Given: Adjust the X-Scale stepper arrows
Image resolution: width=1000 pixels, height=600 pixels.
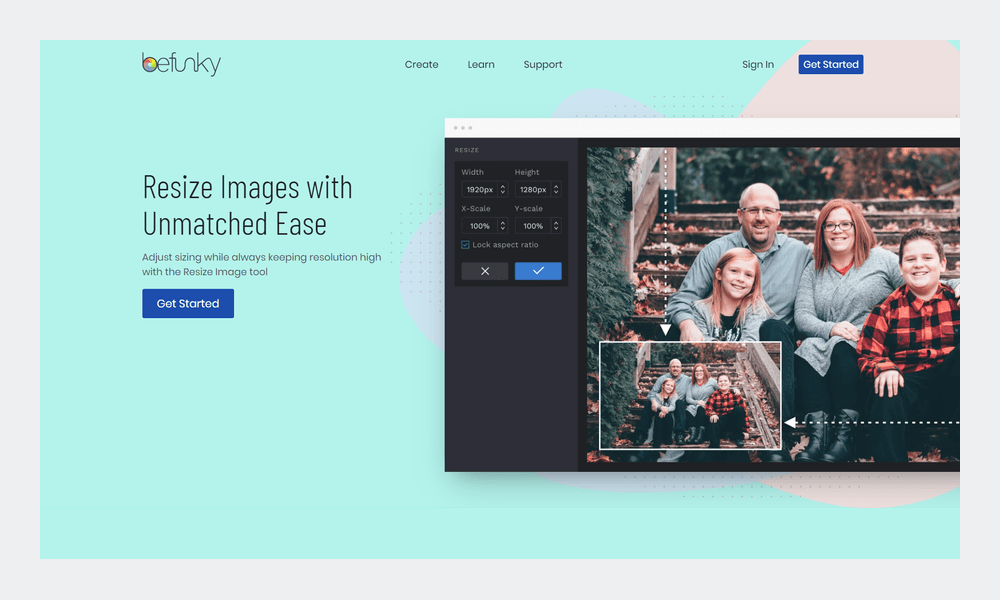Looking at the screenshot, I should click(503, 226).
